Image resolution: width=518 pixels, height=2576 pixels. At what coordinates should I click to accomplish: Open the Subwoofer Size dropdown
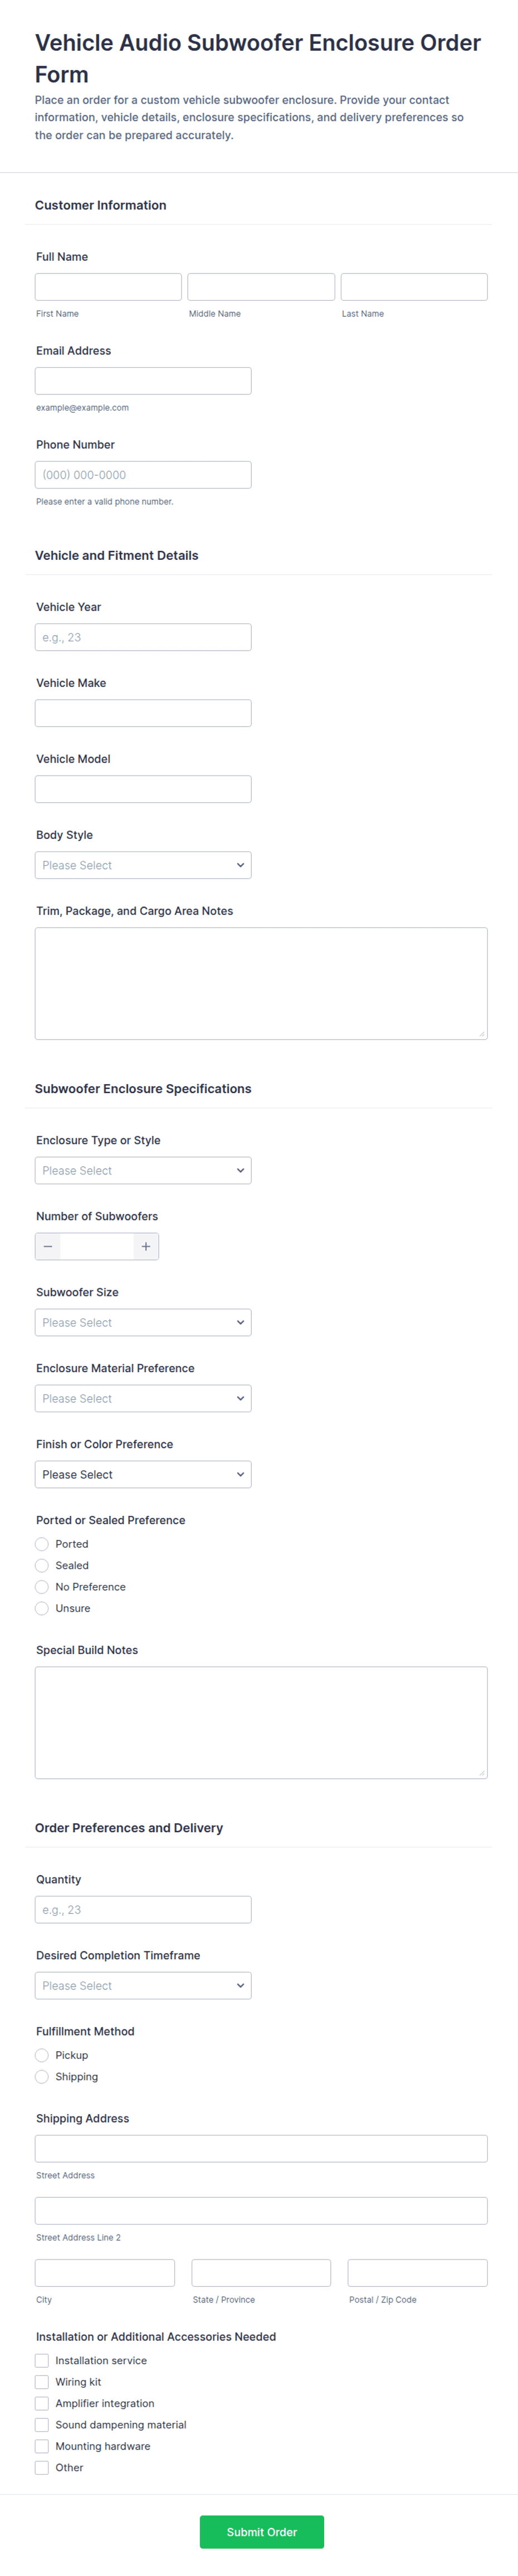click(143, 1322)
